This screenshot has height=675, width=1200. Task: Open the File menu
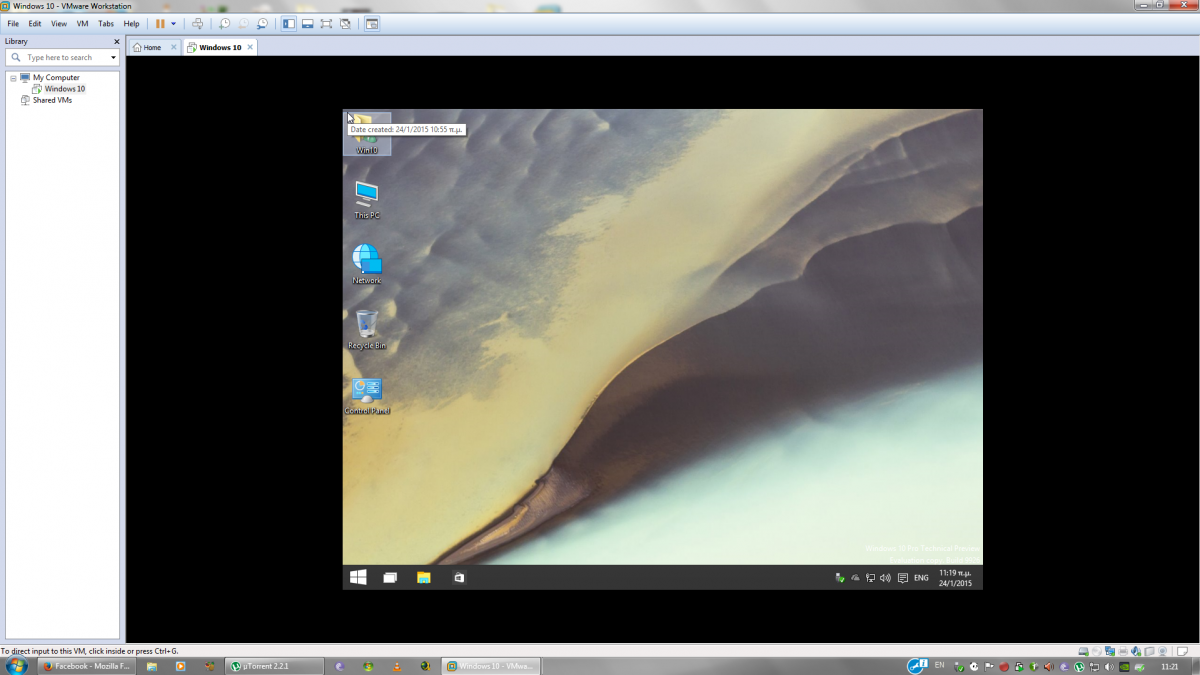[13, 23]
